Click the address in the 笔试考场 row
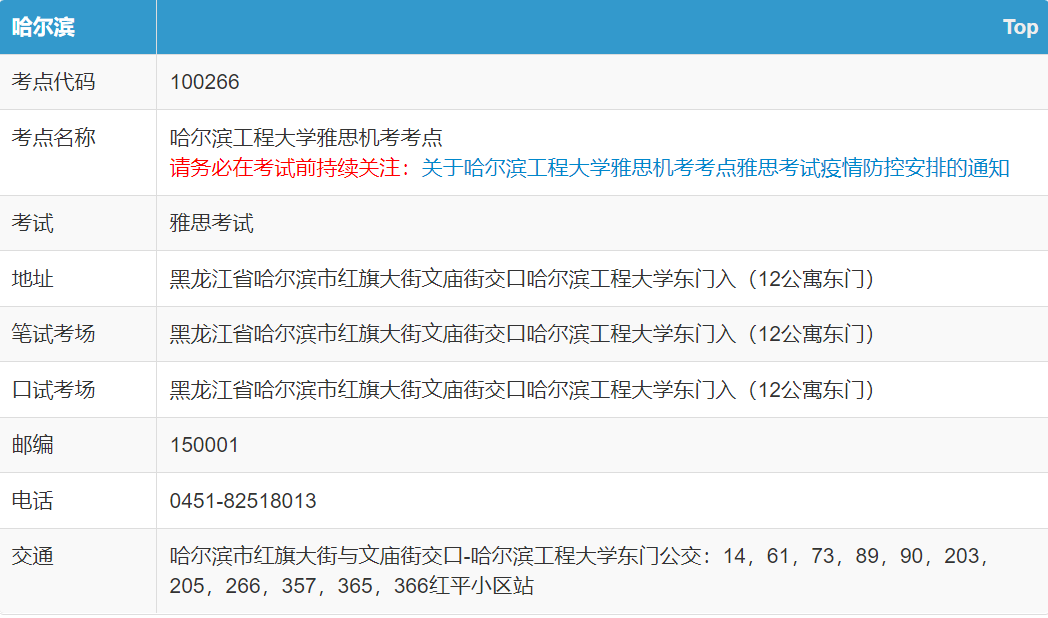1048x618 pixels. (522, 334)
